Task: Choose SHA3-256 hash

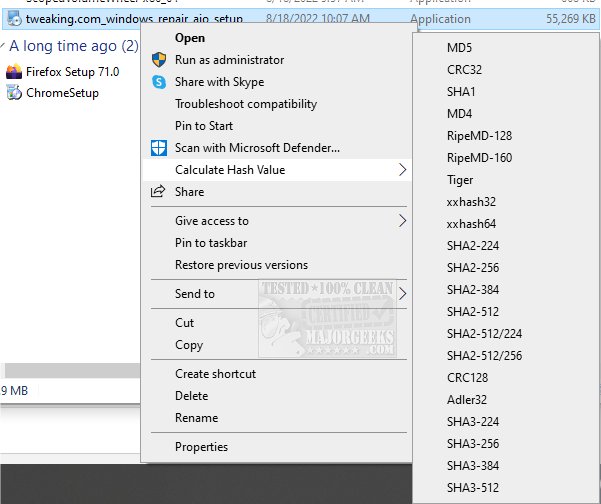Action: [506, 443]
